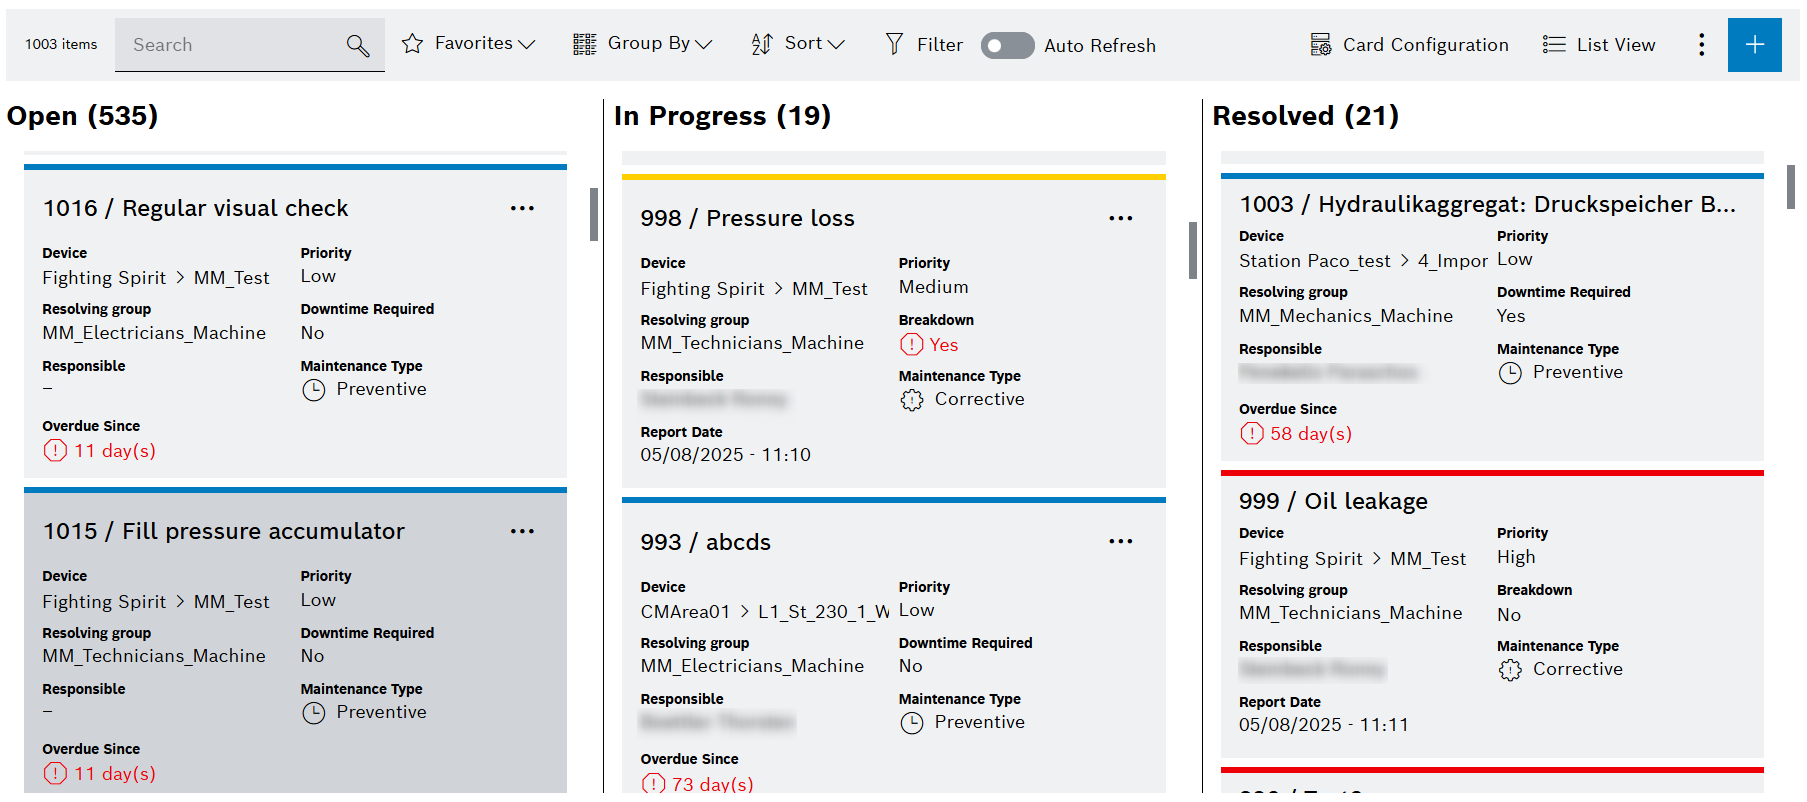Expand the Group By dropdown
The height and width of the screenshot is (802, 1807).
pos(705,43)
